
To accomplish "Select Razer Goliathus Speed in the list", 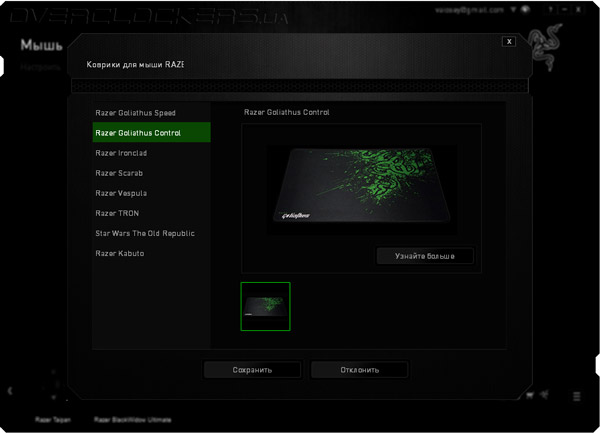I will [152, 113].
